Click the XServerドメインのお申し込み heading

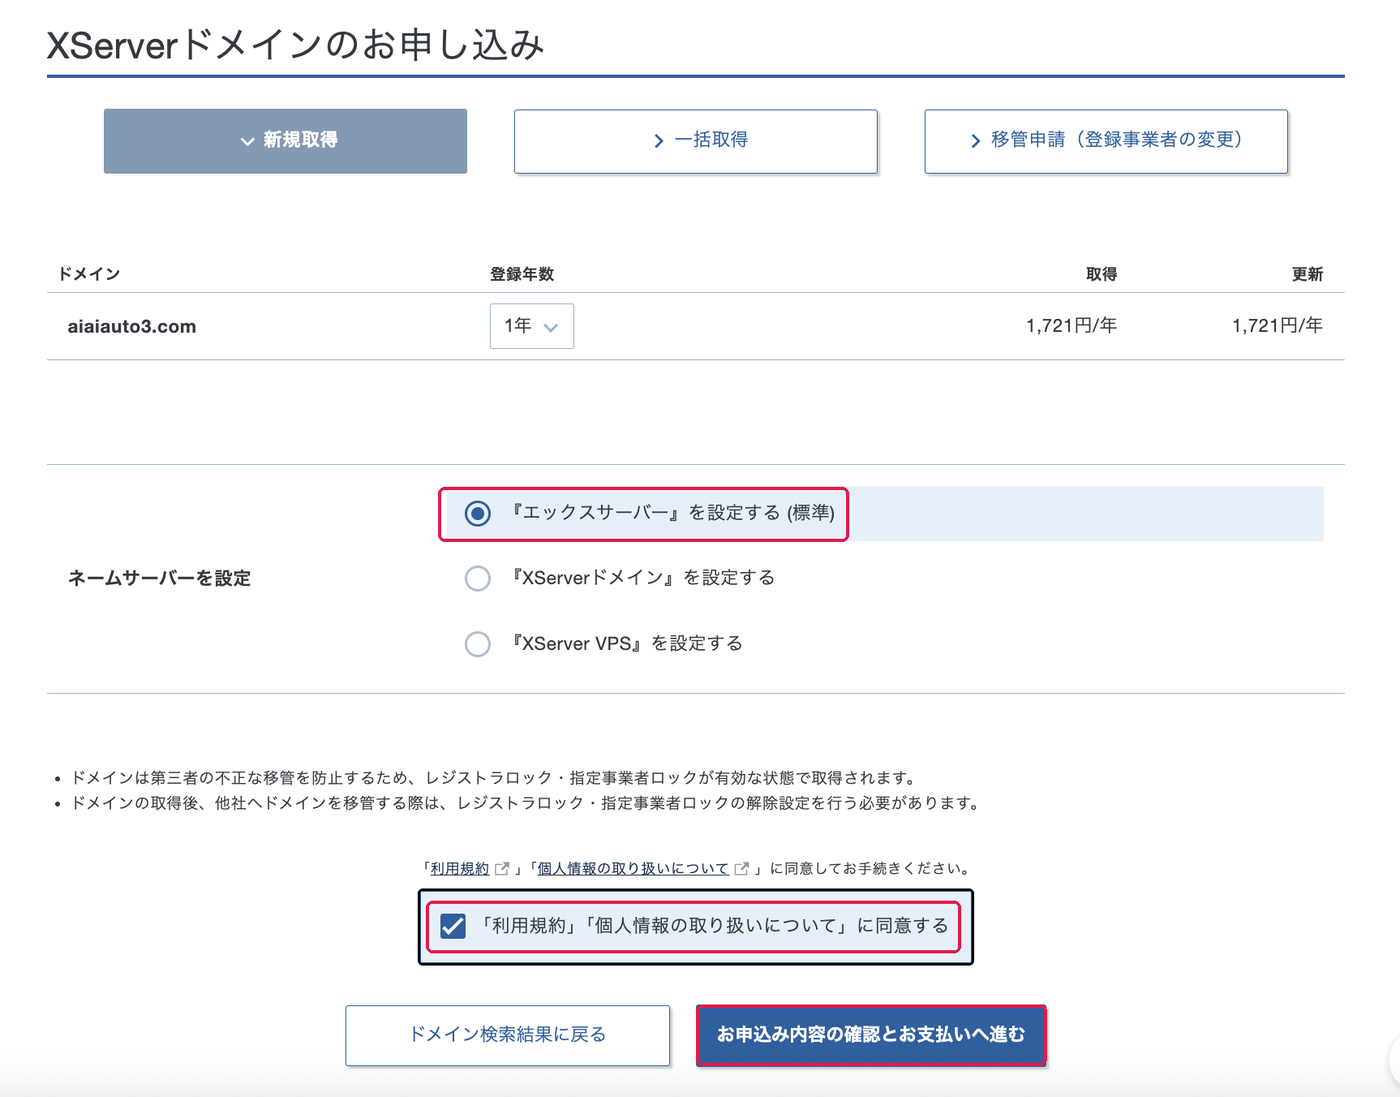point(295,45)
